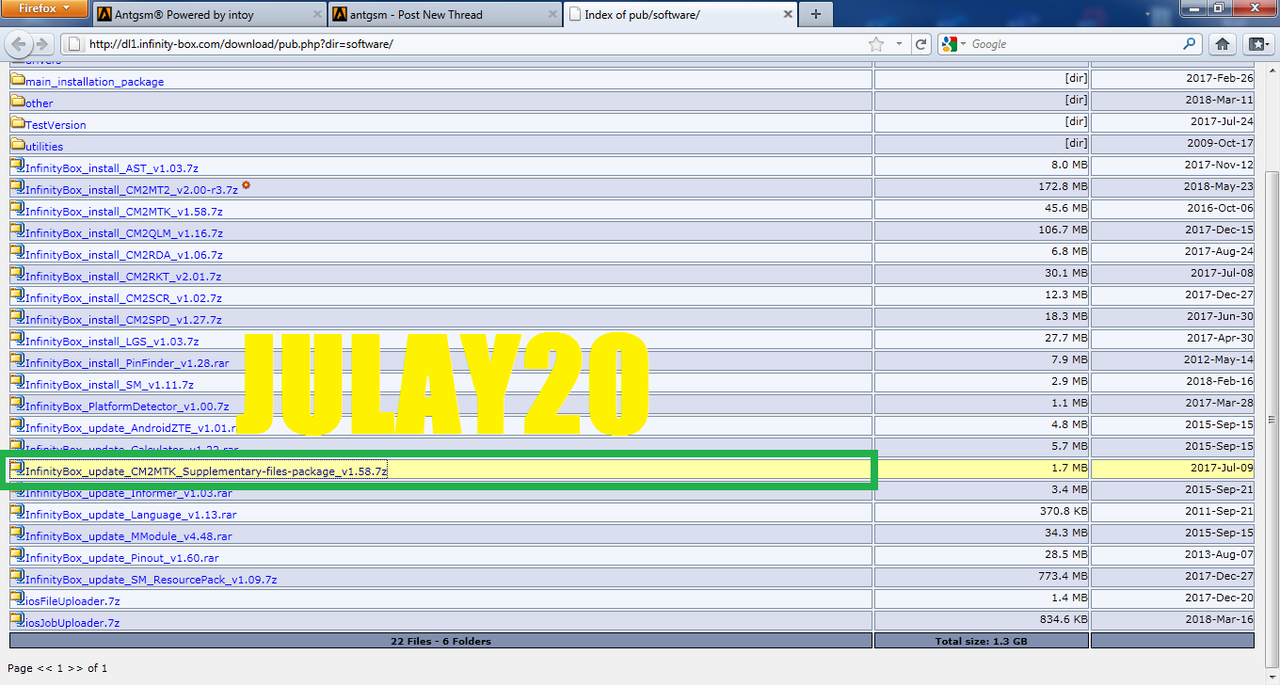Go to the Firefox home page
The height and width of the screenshot is (685, 1280).
[x=1222, y=44]
